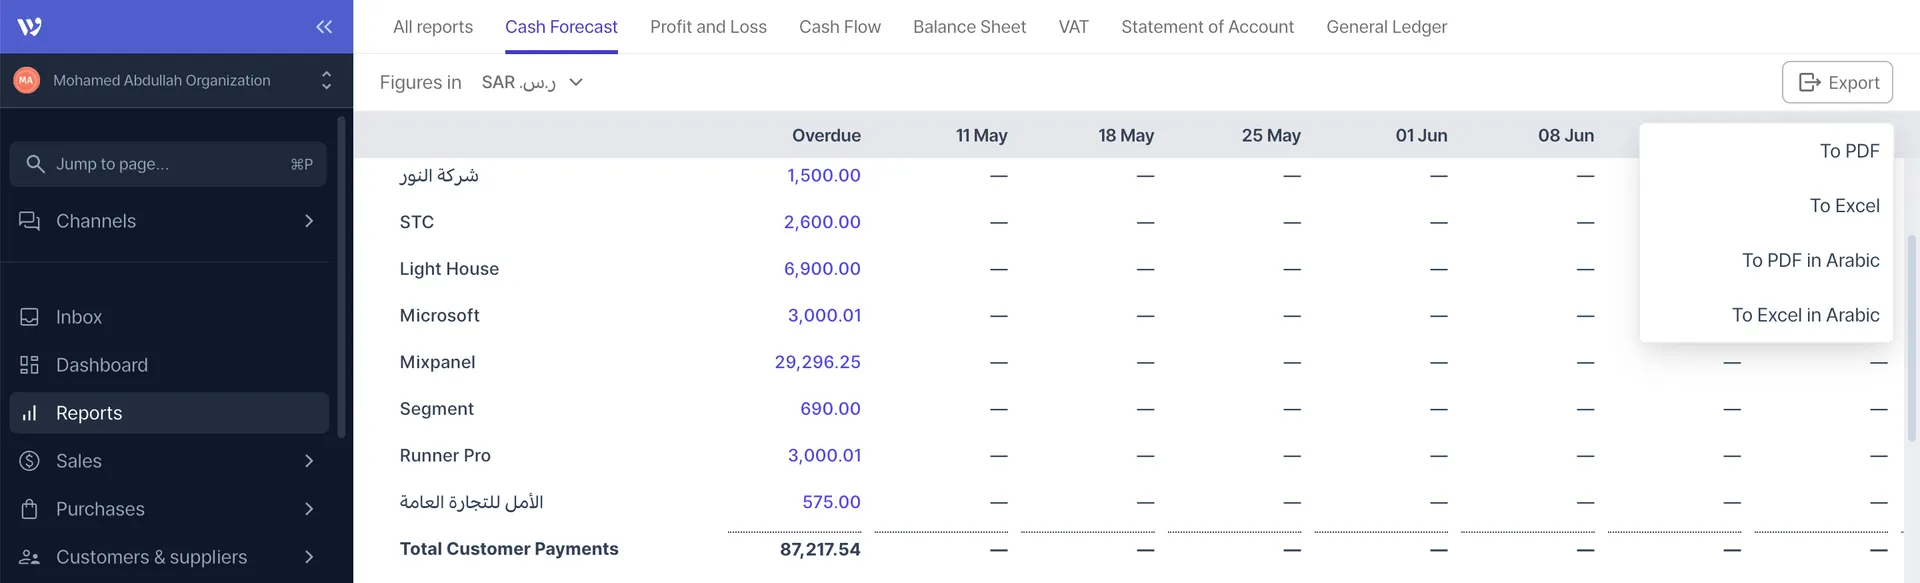Click the Export button
This screenshot has height=583, width=1920.
pyautogui.click(x=1837, y=82)
